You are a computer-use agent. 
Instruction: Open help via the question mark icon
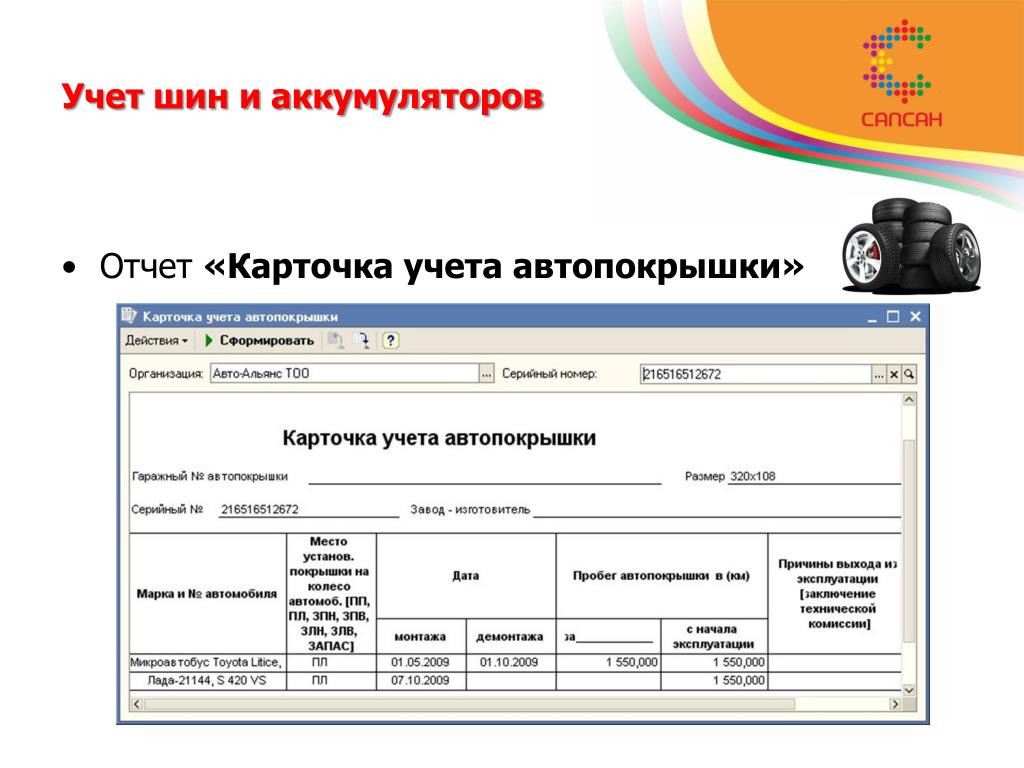point(390,340)
